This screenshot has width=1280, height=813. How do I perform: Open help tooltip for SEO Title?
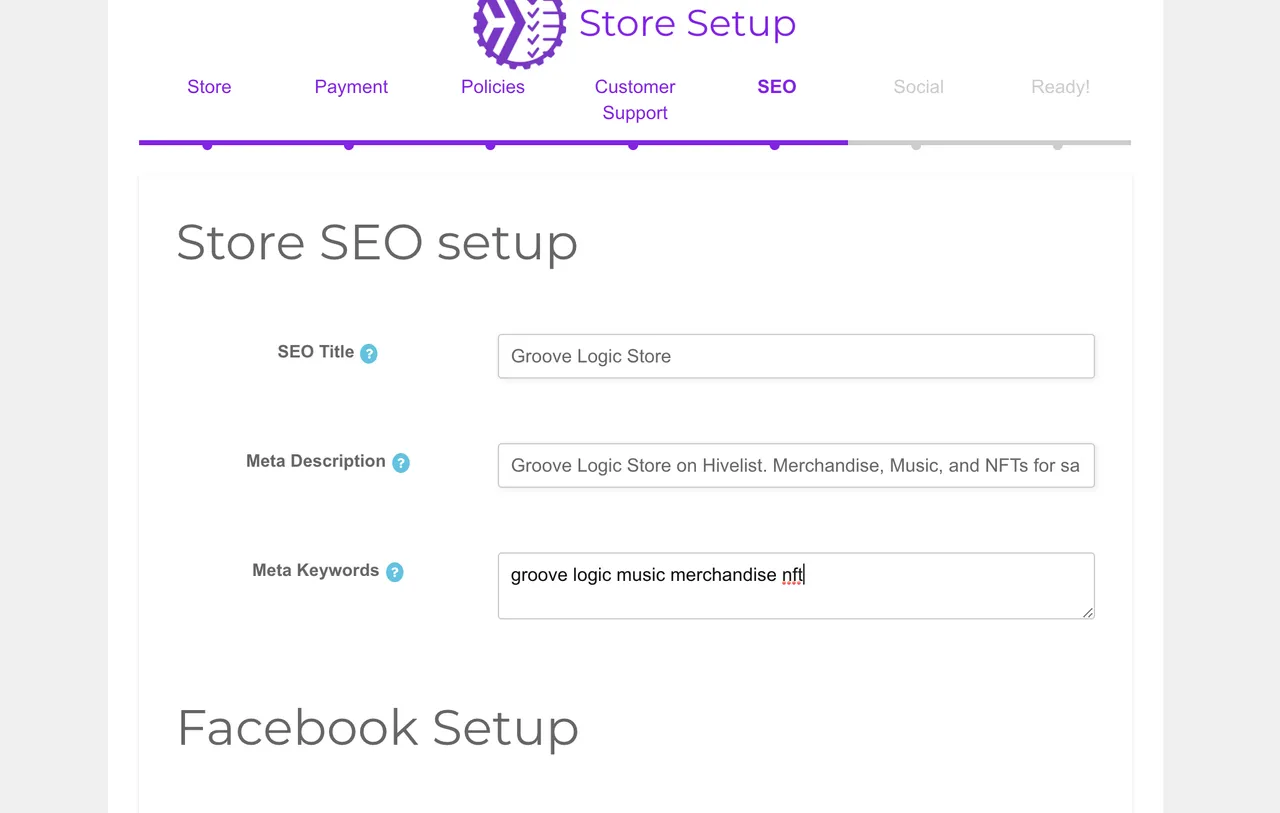click(x=369, y=353)
